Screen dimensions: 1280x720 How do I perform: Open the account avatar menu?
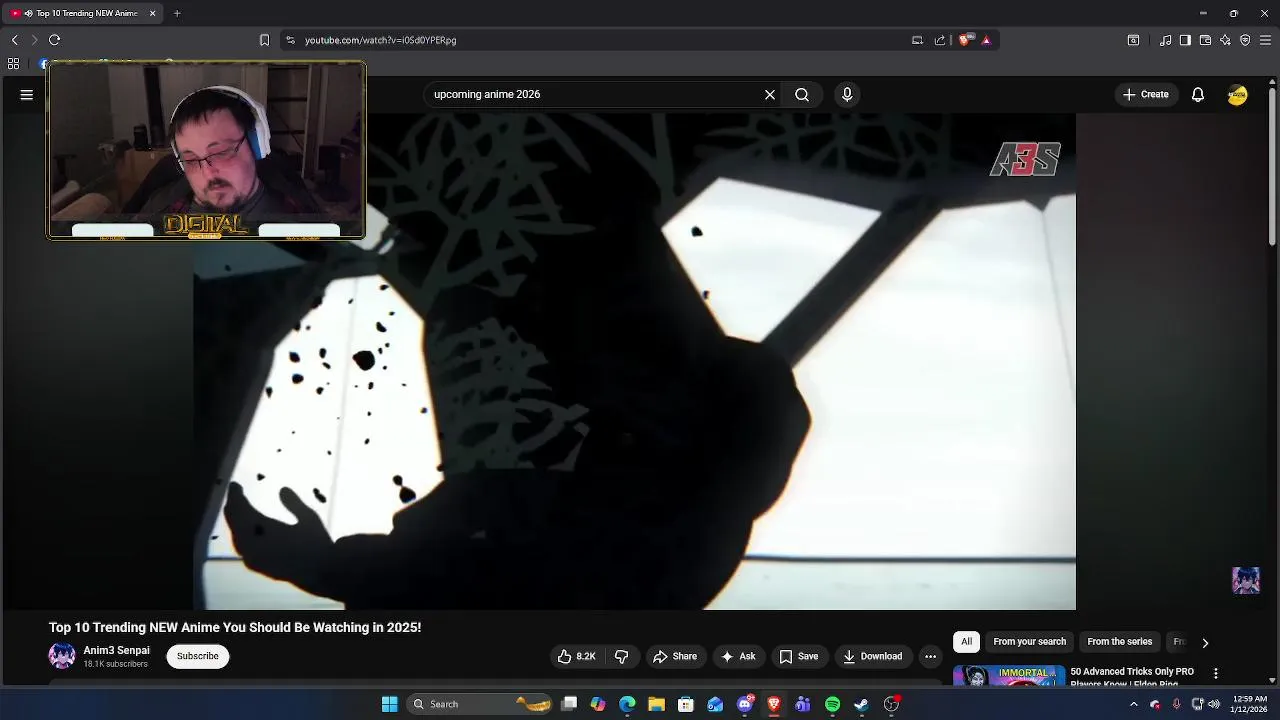[1237, 95]
